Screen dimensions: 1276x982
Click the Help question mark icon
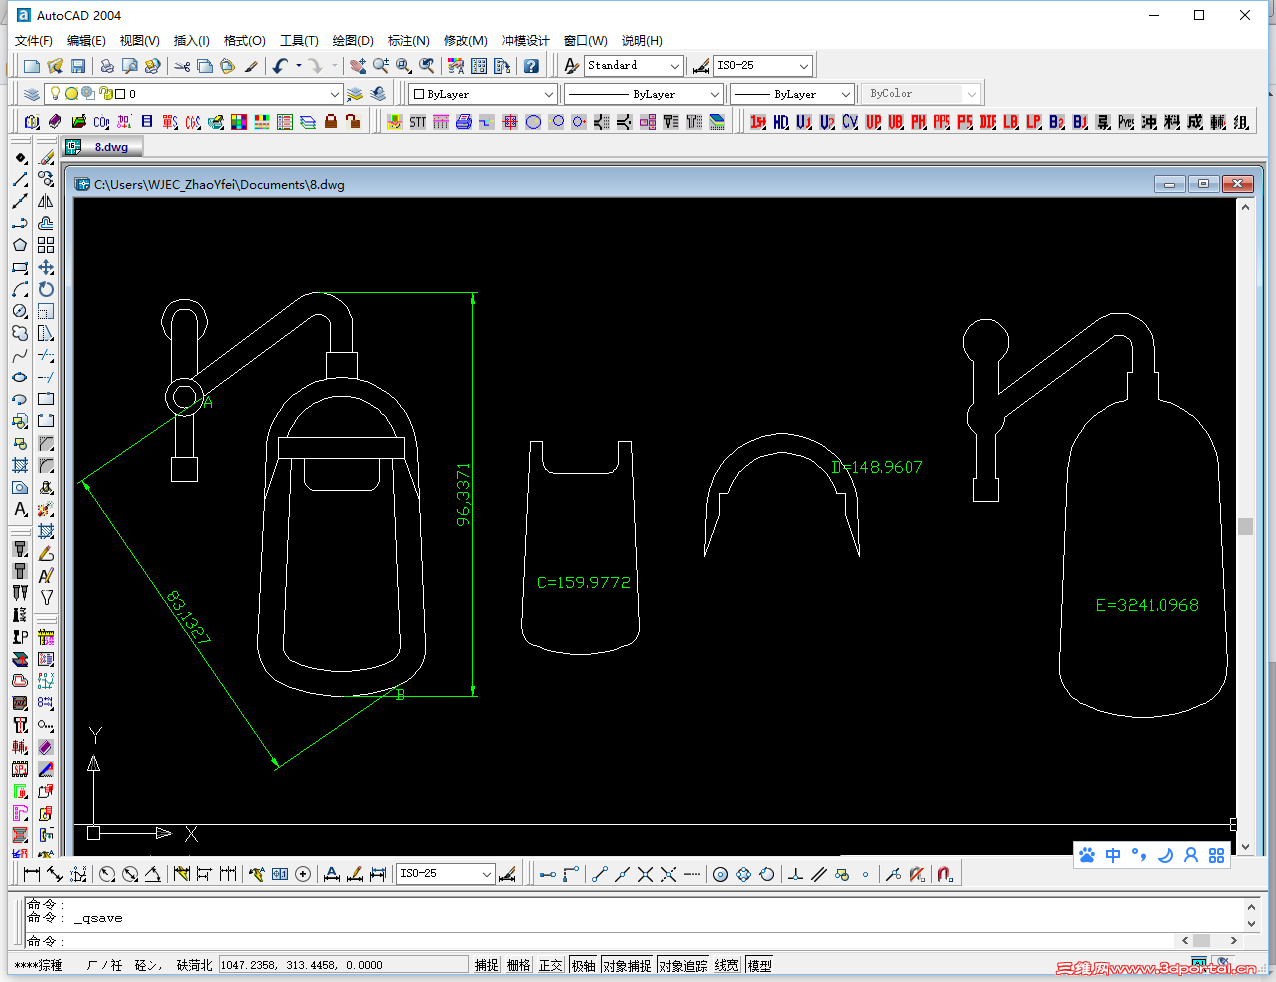click(531, 66)
